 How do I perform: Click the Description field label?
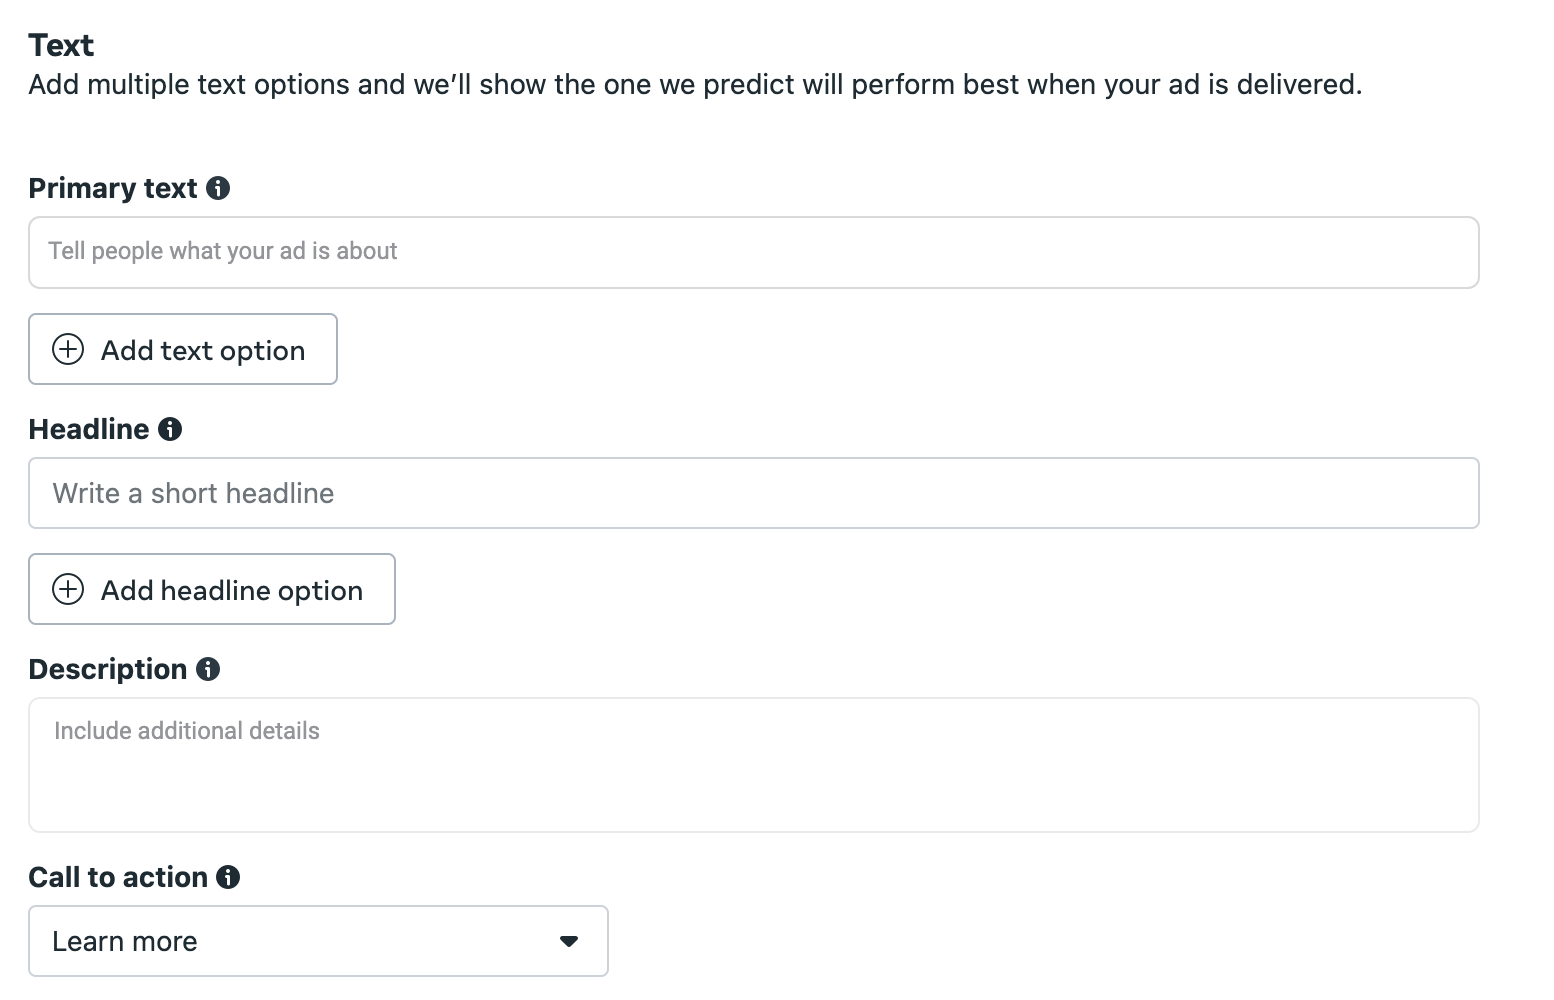(108, 669)
